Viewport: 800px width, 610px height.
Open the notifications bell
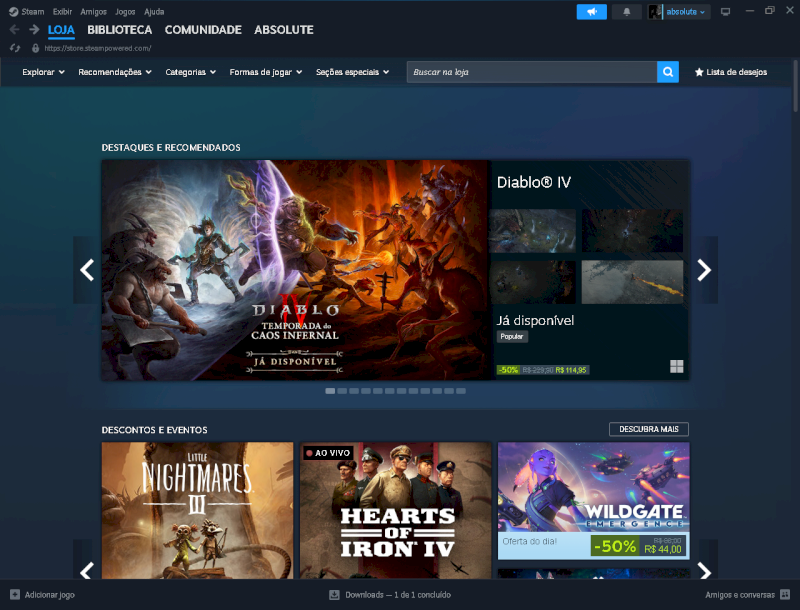627,12
